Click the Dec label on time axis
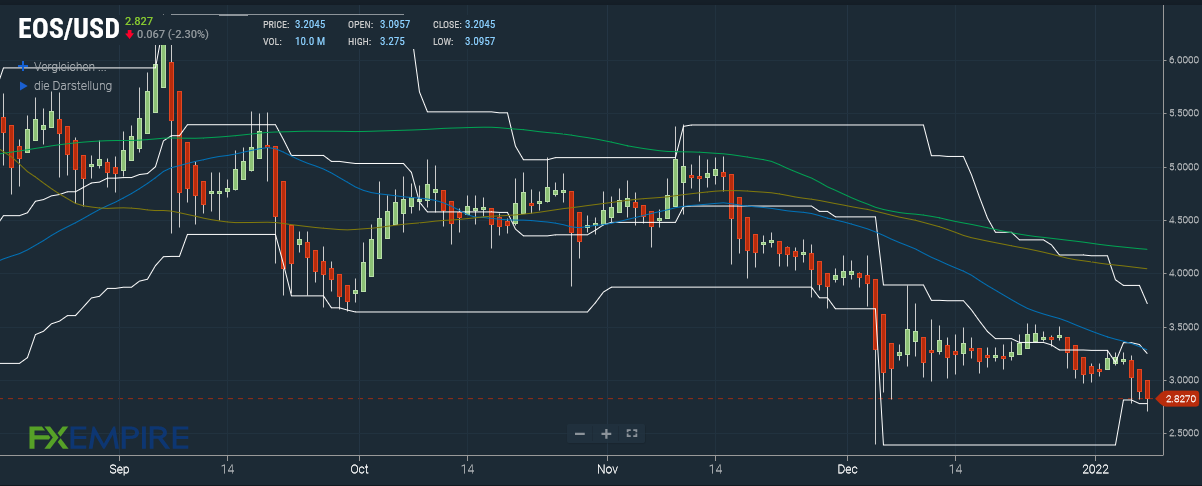 pyautogui.click(x=848, y=468)
